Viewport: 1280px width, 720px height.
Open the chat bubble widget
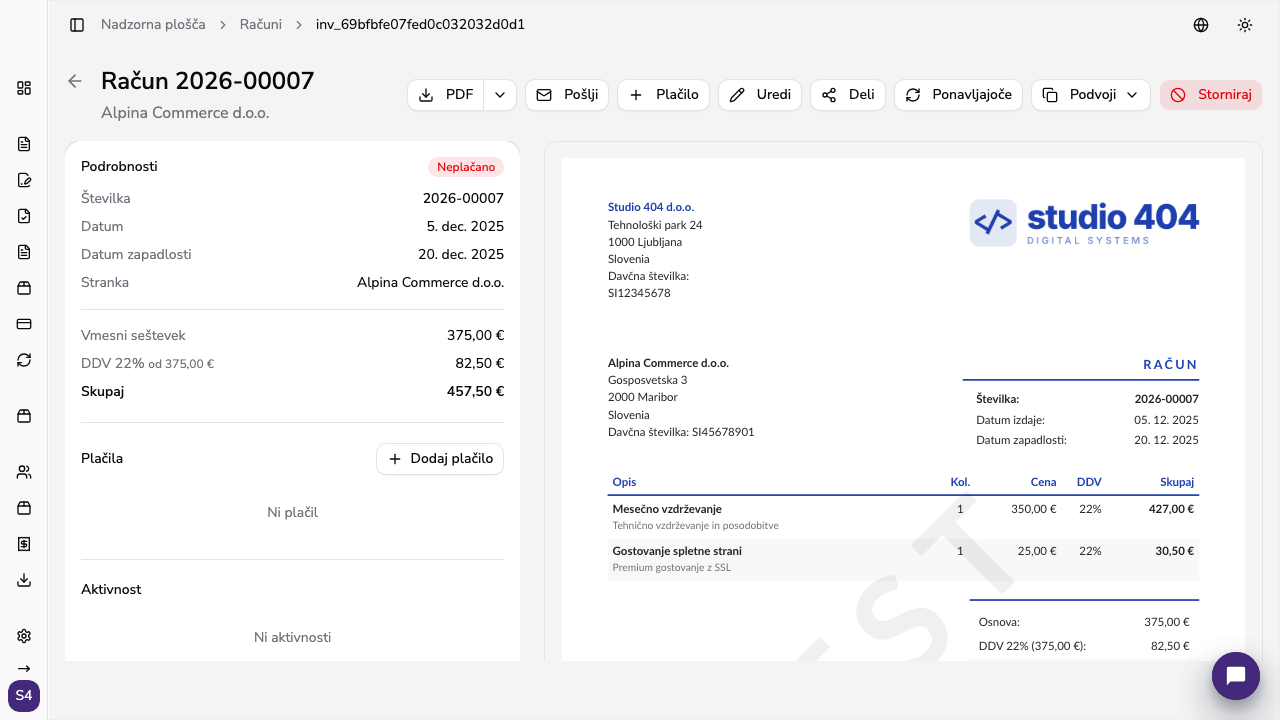(x=1235, y=676)
